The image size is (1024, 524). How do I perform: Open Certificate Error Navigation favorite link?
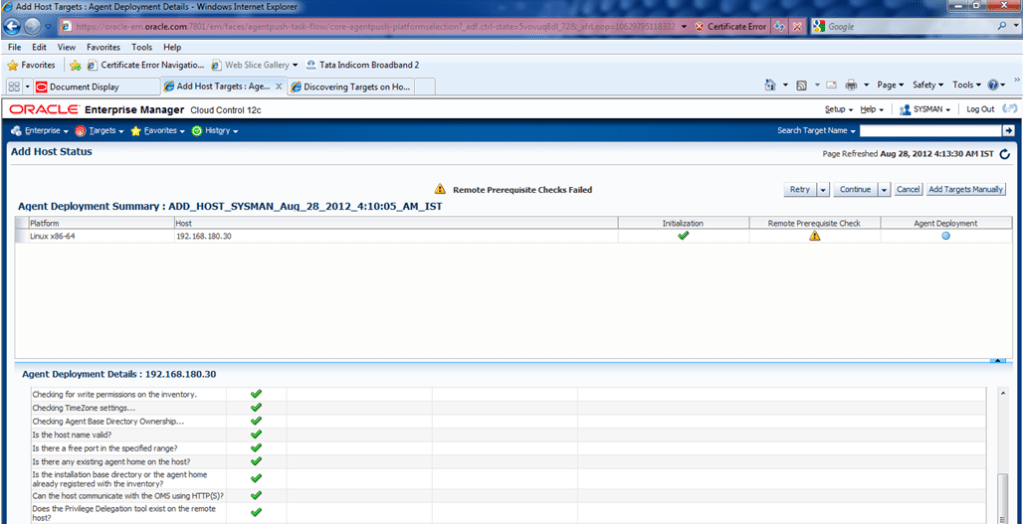(146, 65)
